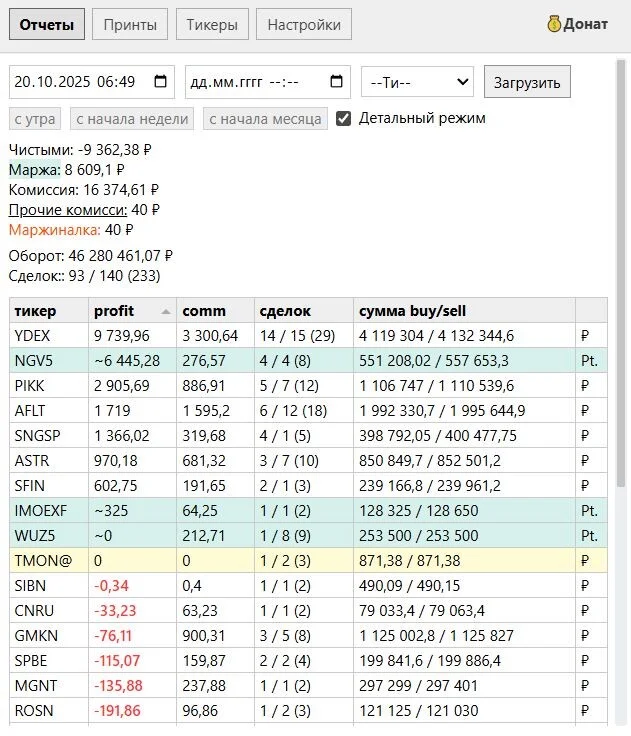Click the Сделок 93 / 140 (233) line
The height and width of the screenshot is (736, 631).
[x=85, y=276]
